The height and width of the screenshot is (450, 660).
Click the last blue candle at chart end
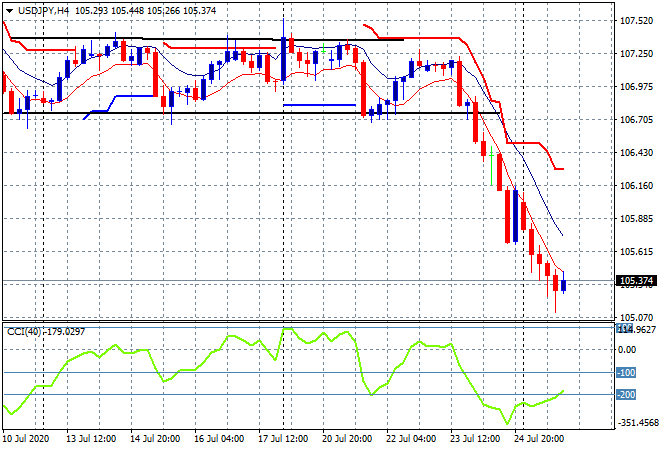pyautogui.click(x=564, y=285)
